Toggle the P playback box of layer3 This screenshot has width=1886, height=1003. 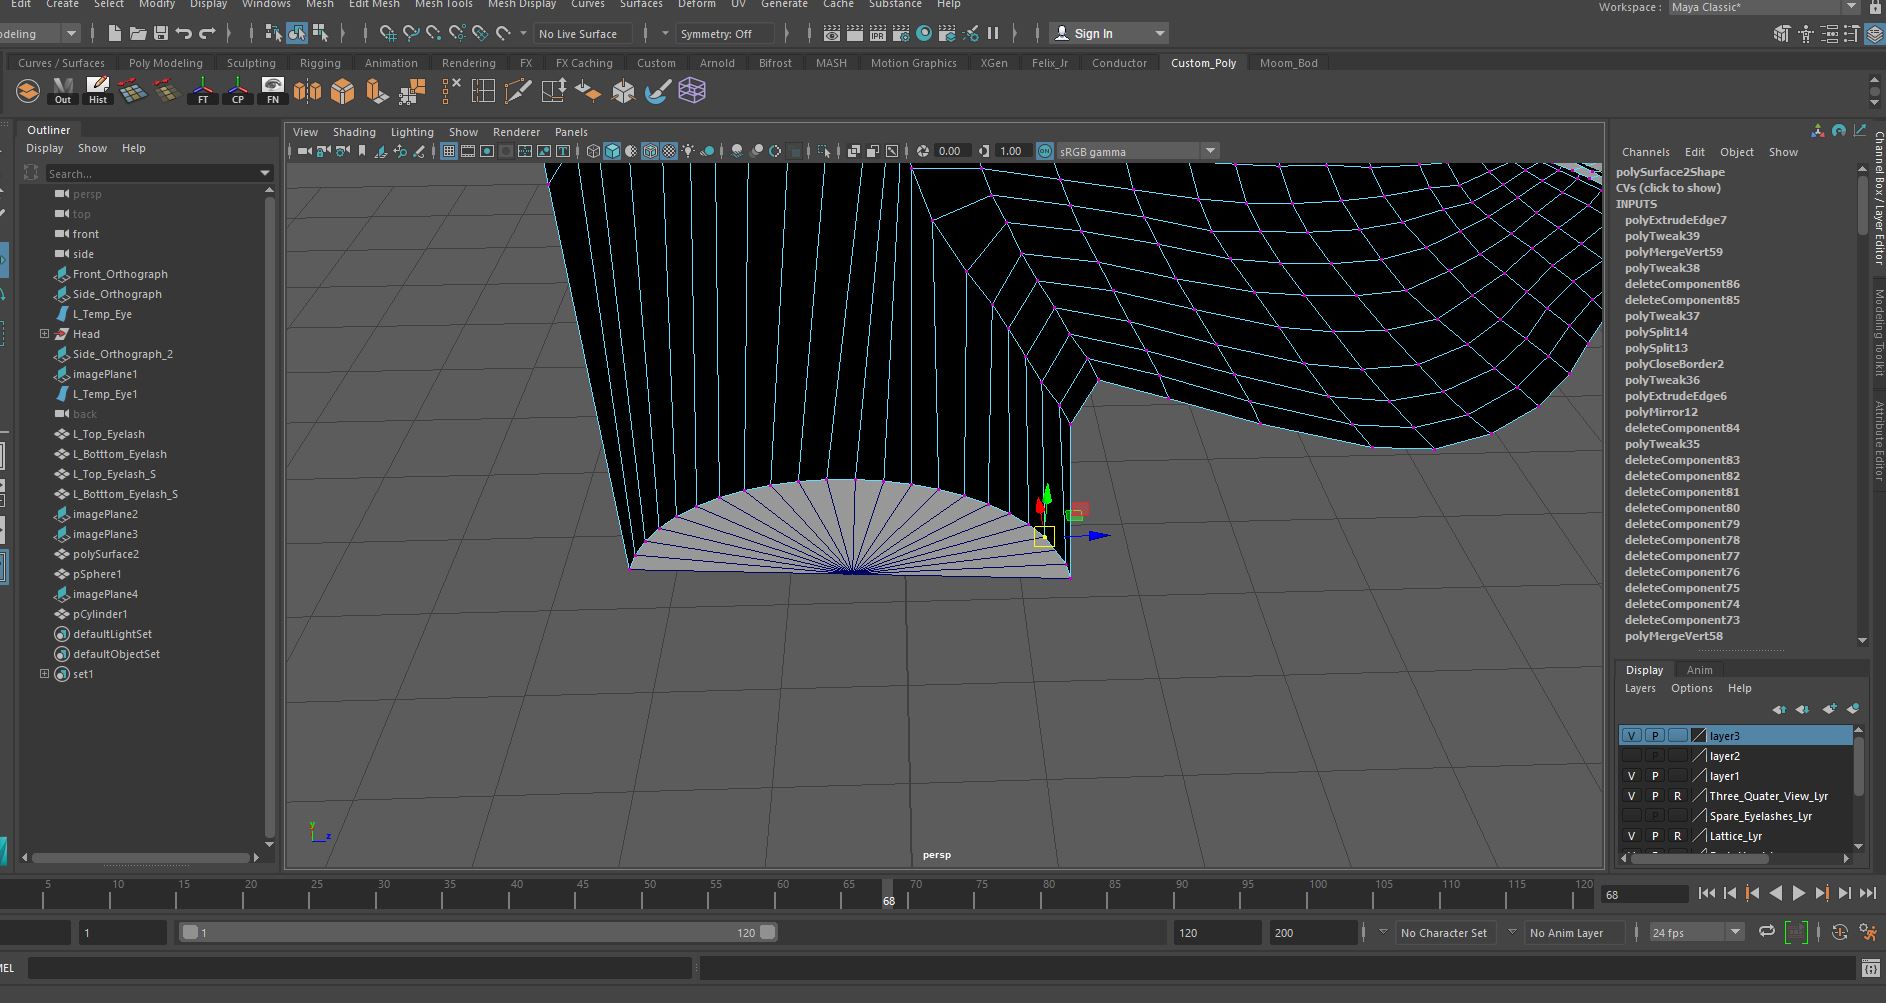1654,736
